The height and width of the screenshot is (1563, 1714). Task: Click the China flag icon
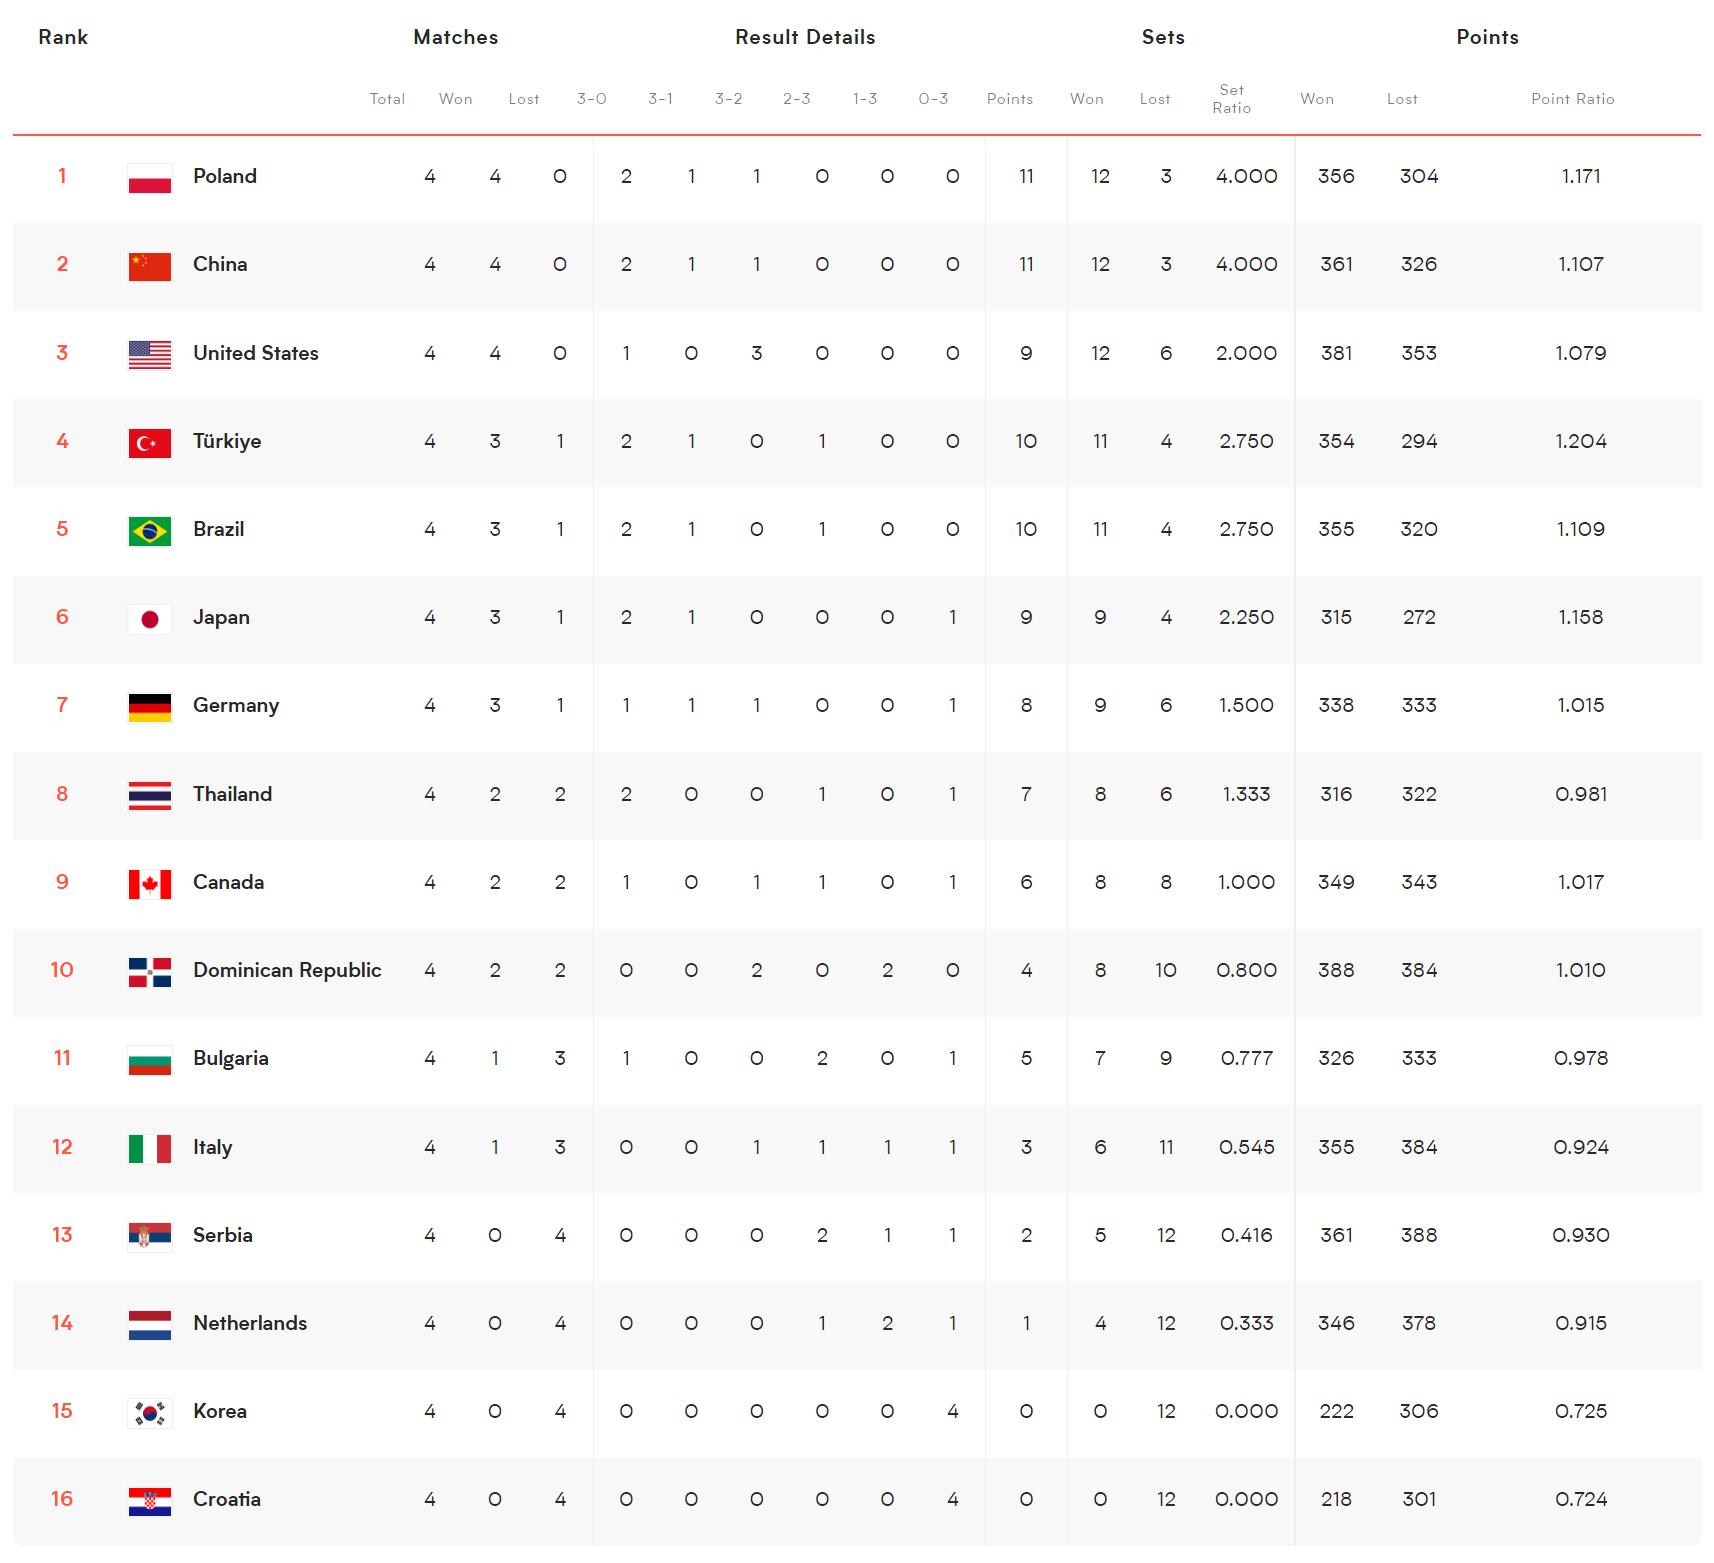click(150, 266)
